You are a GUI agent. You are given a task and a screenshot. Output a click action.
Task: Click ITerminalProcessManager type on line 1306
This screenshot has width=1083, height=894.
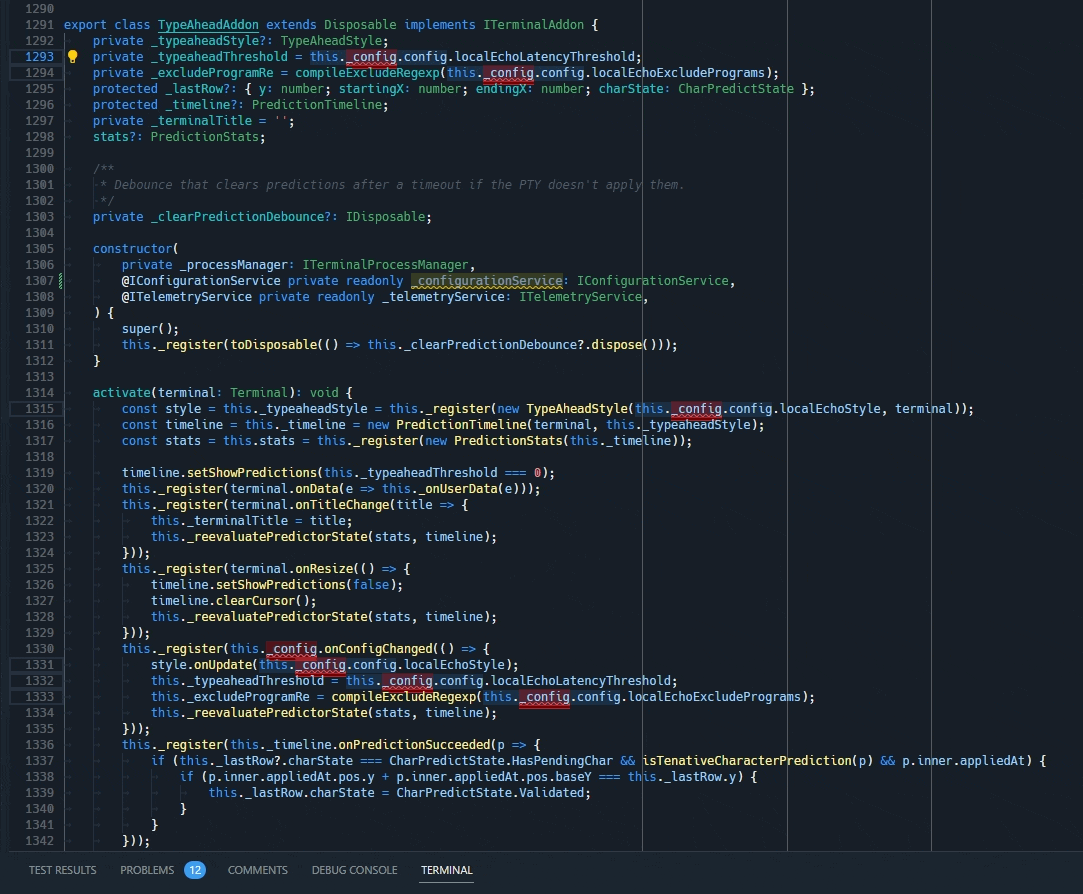(x=385, y=265)
